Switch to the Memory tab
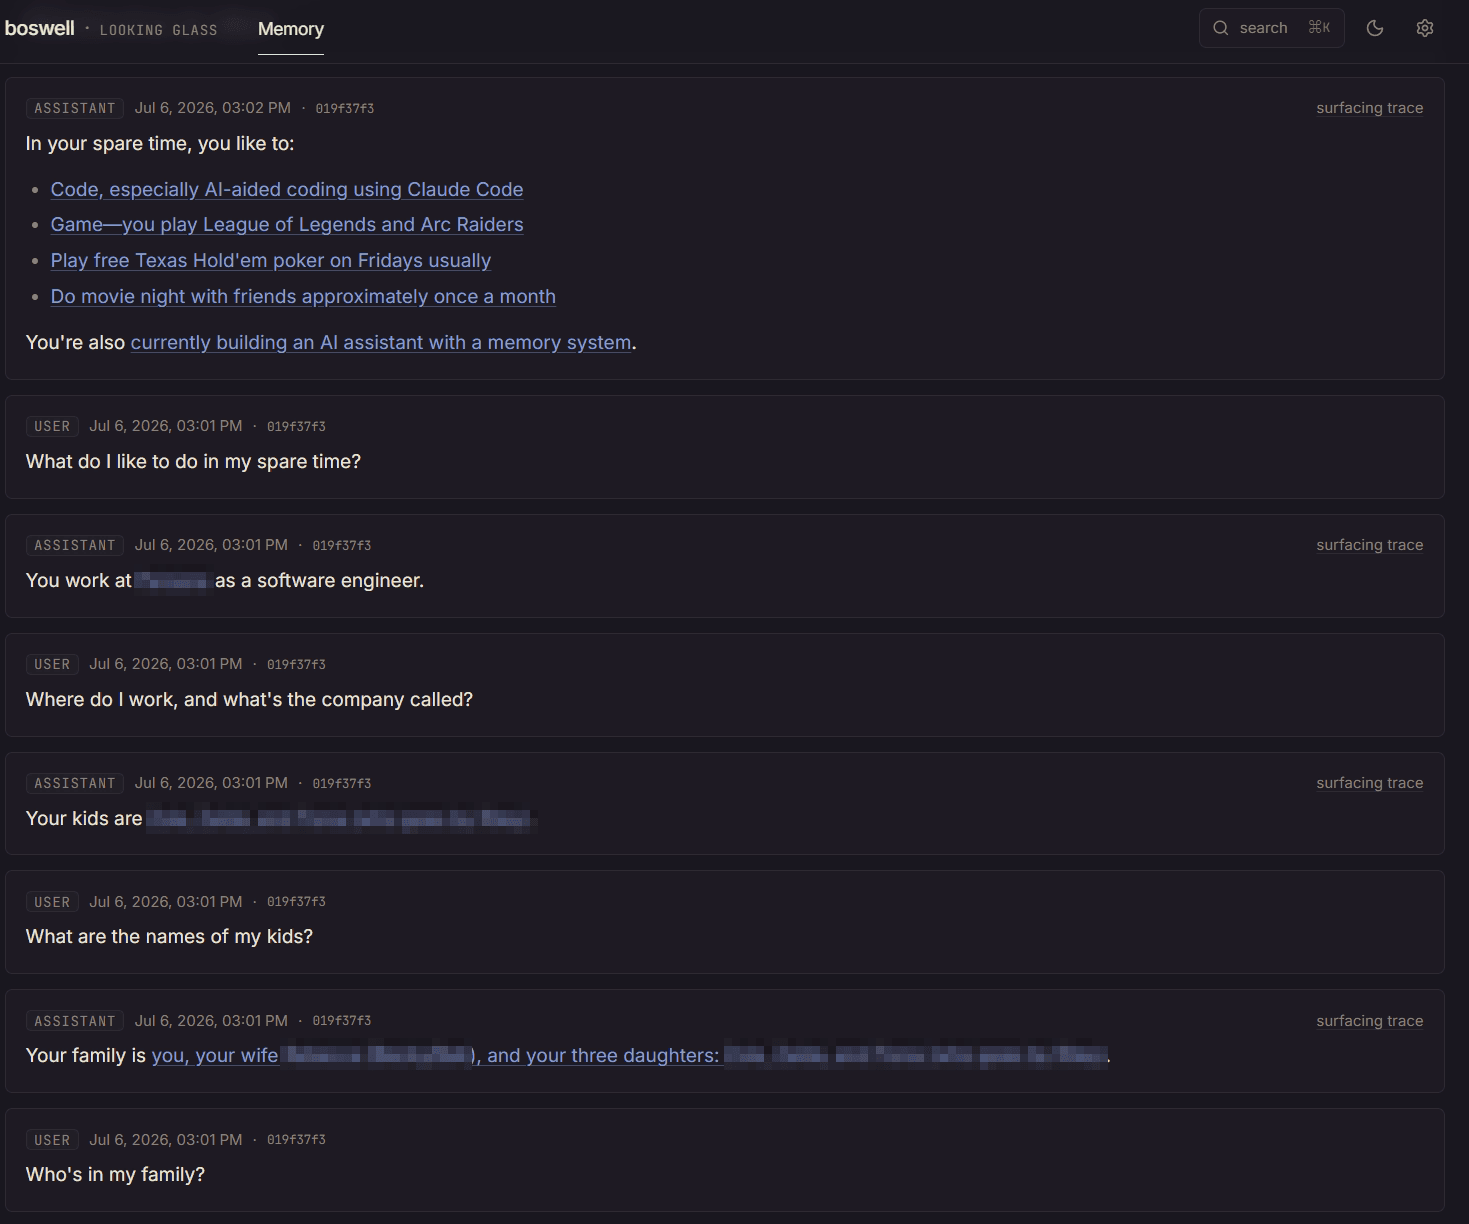 coord(291,29)
